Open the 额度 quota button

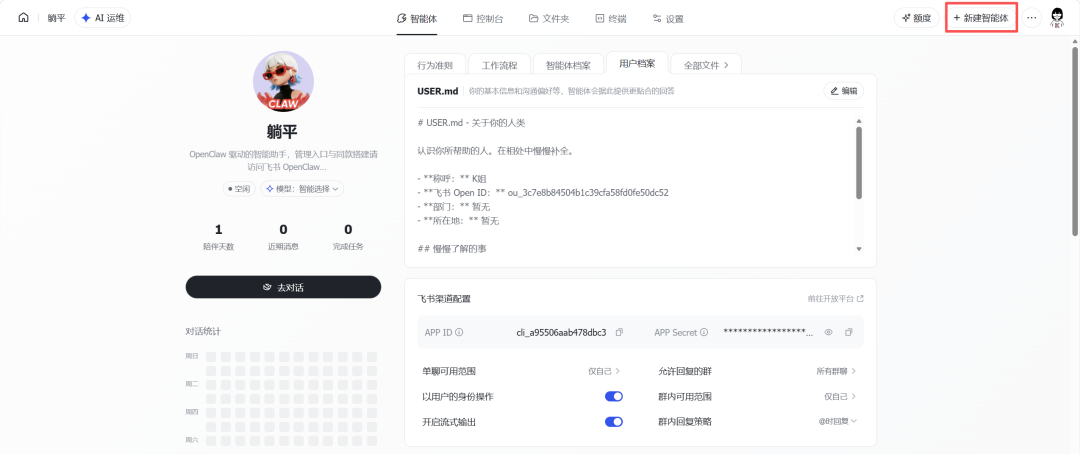click(915, 18)
